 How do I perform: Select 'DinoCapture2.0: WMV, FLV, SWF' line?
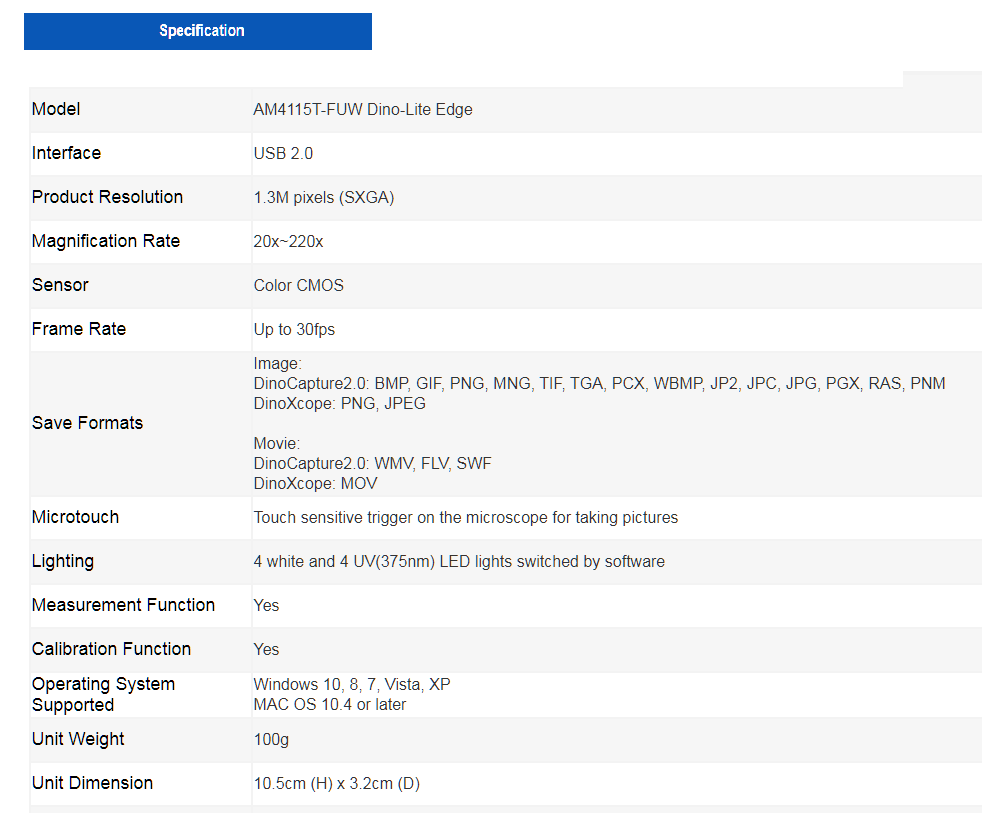[372, 463]
